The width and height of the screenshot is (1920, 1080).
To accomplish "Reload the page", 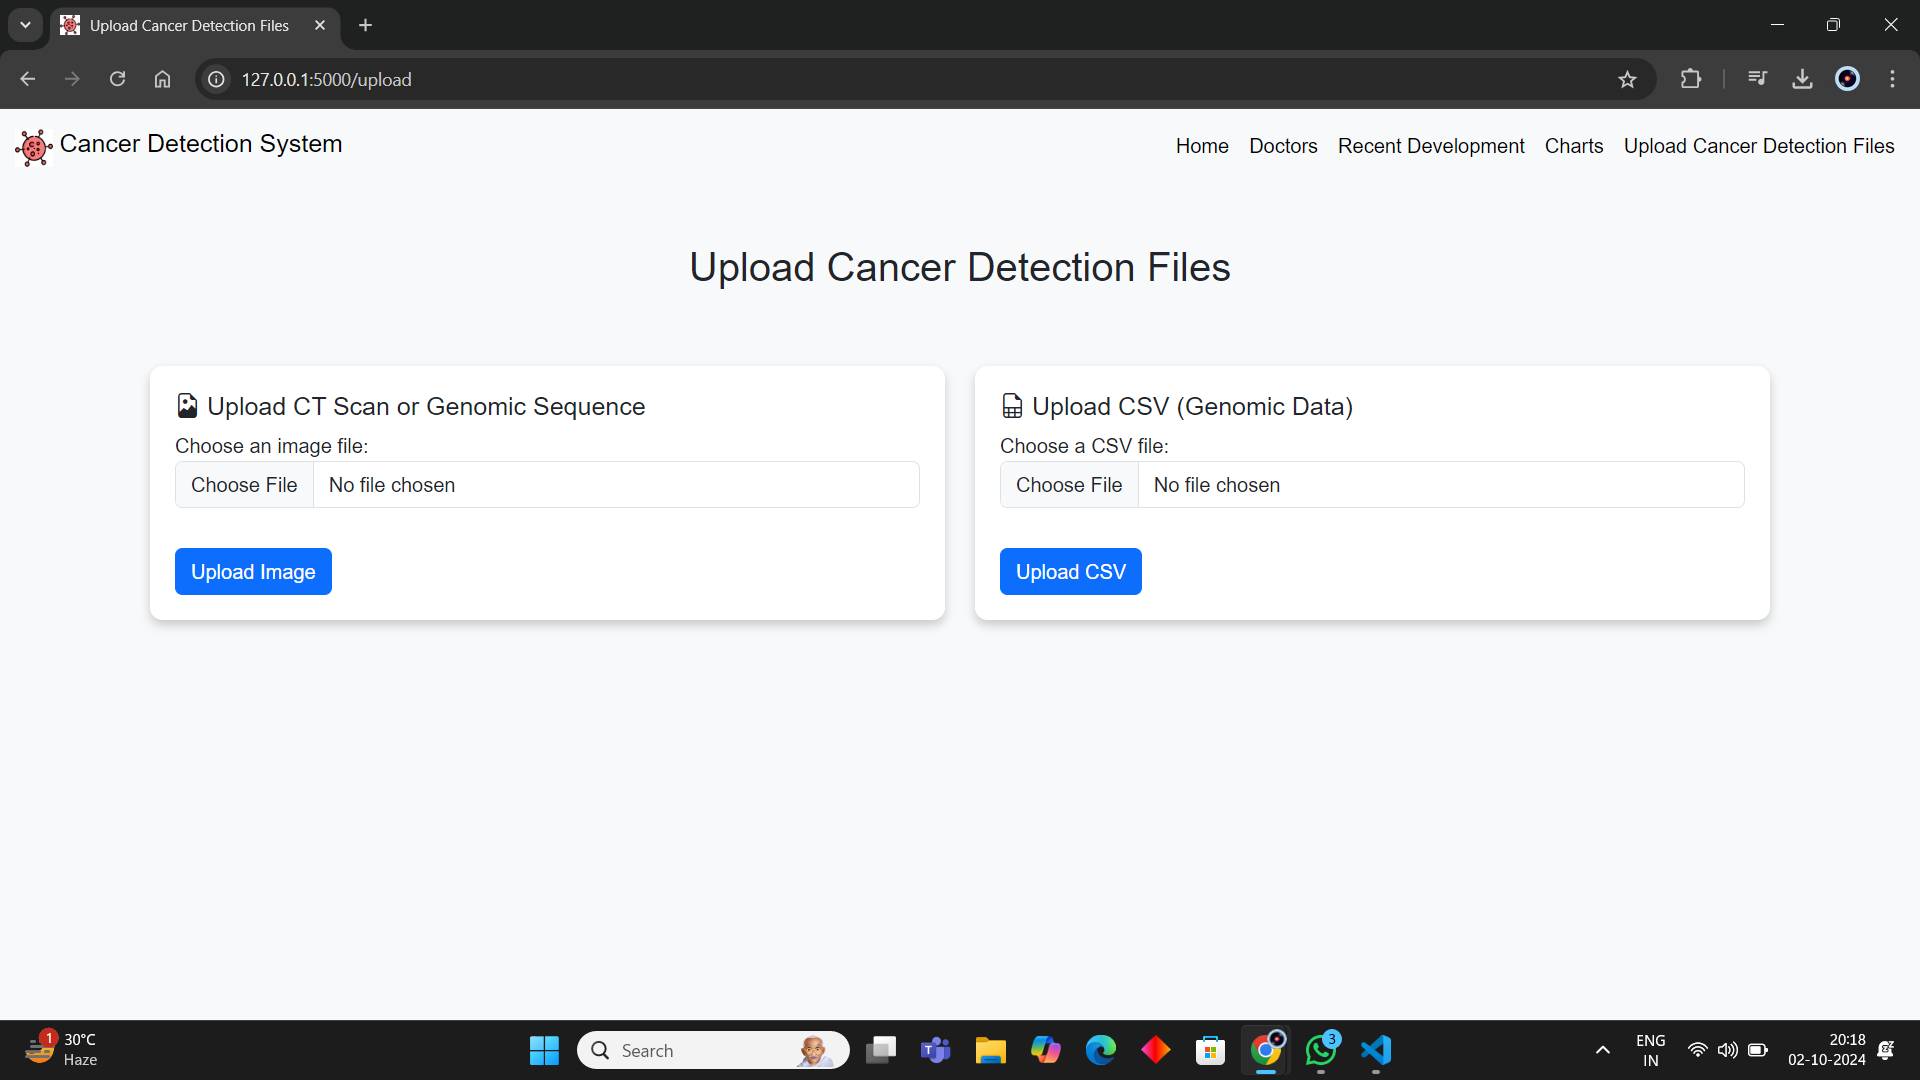I will pyautogui.click(x=117, y=79).
